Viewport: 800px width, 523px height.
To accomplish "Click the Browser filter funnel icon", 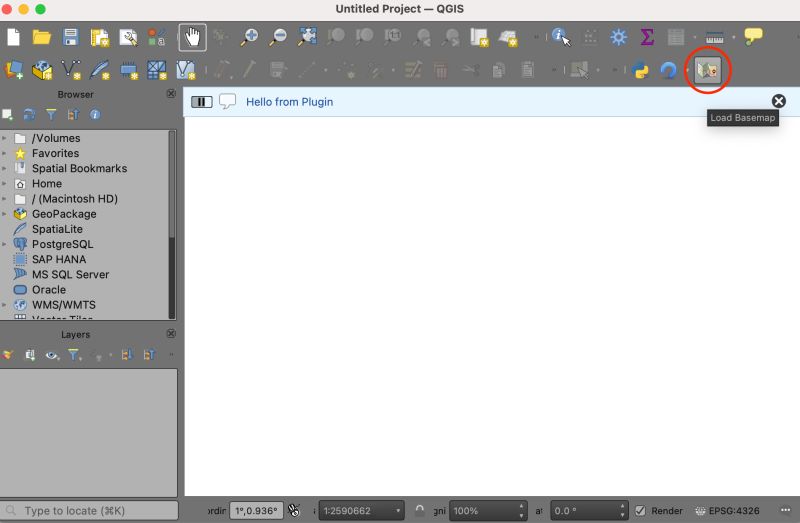I will pos(51,115).
